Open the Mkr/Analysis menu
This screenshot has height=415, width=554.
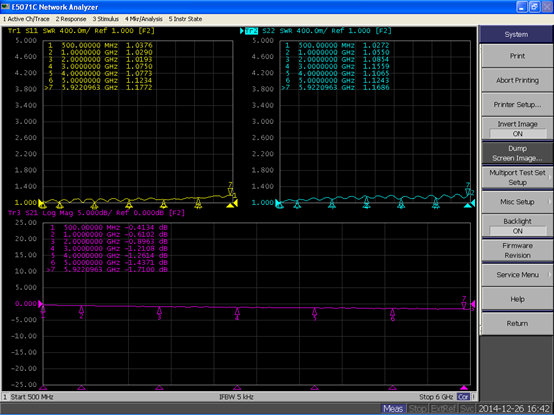point(143,19)
